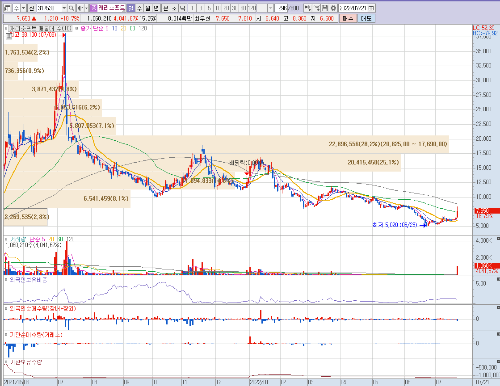The width and height of the screenshot is (500, 386).
Task: Click the red current volume tag on volume axis
Action: point(487,266)
